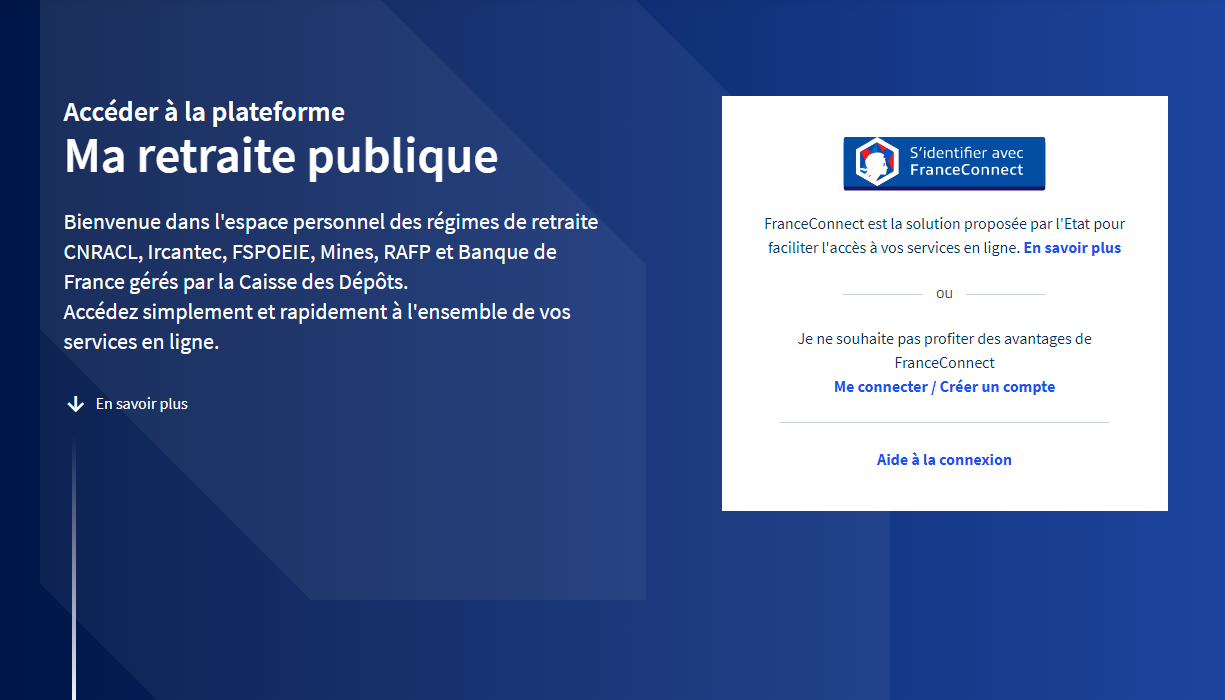Click the 'Accédez simplement et rapidement' sentence

(x=317, y=326)
